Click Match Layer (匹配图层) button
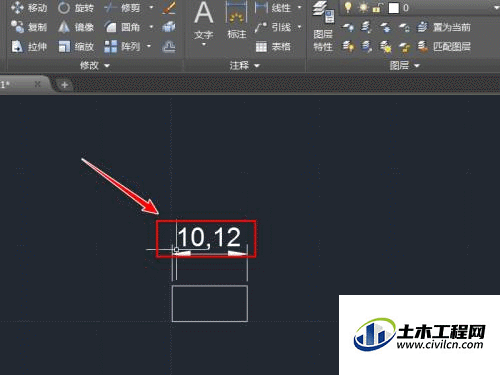Screen dimensions: 500x375 pos(444,46)
